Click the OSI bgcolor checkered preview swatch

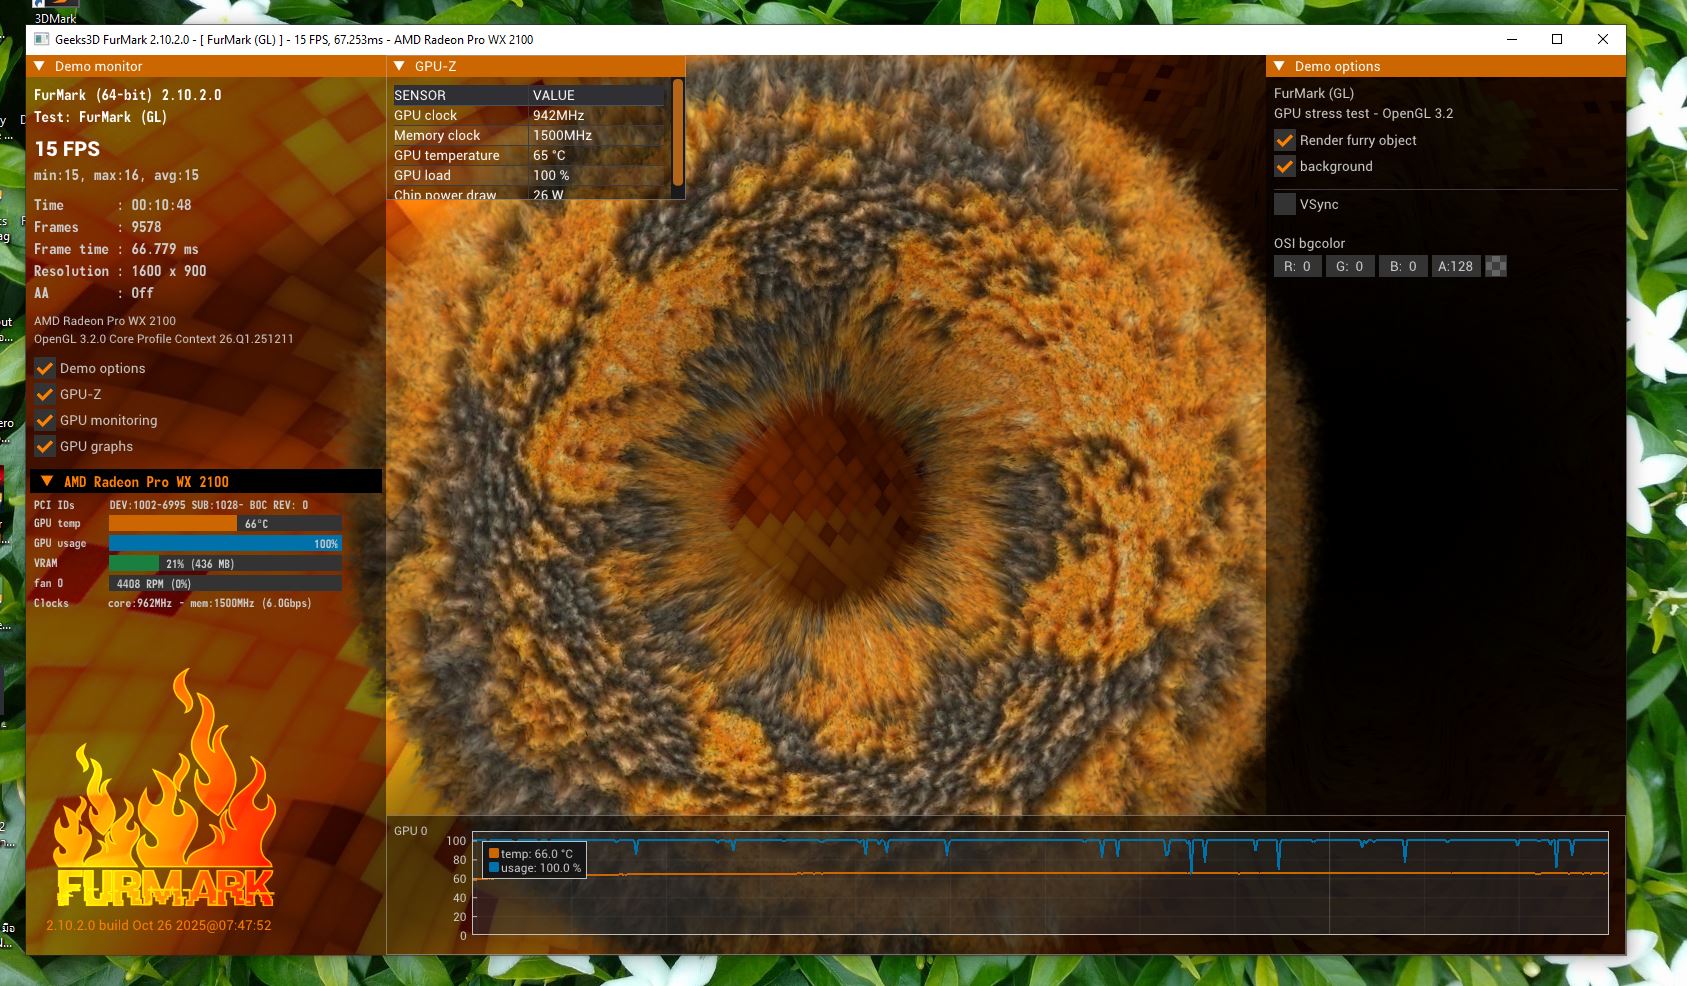1496,266
